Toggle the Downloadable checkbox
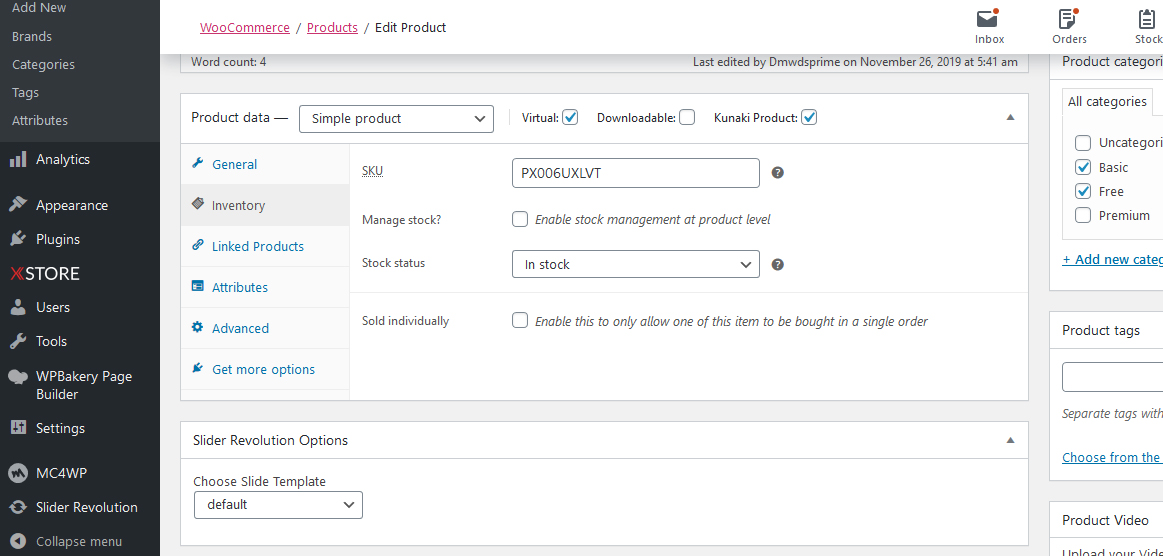Image resolution: width=1163 pixels, height=556 pixels. tap(687, 117)
